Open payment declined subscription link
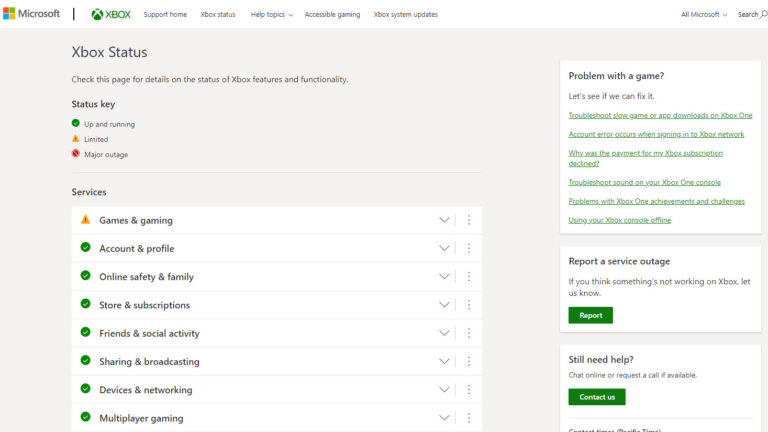 [x=646, y=158]
